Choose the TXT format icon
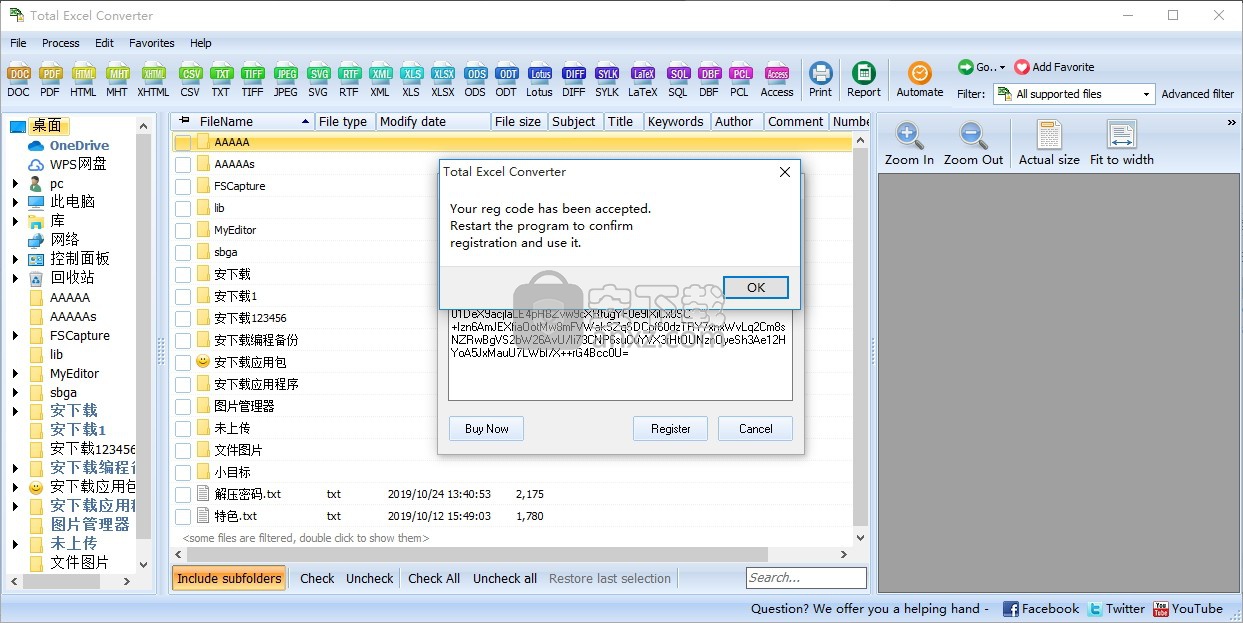Viewport: 1243px width, 623px height. coord(221,80)
